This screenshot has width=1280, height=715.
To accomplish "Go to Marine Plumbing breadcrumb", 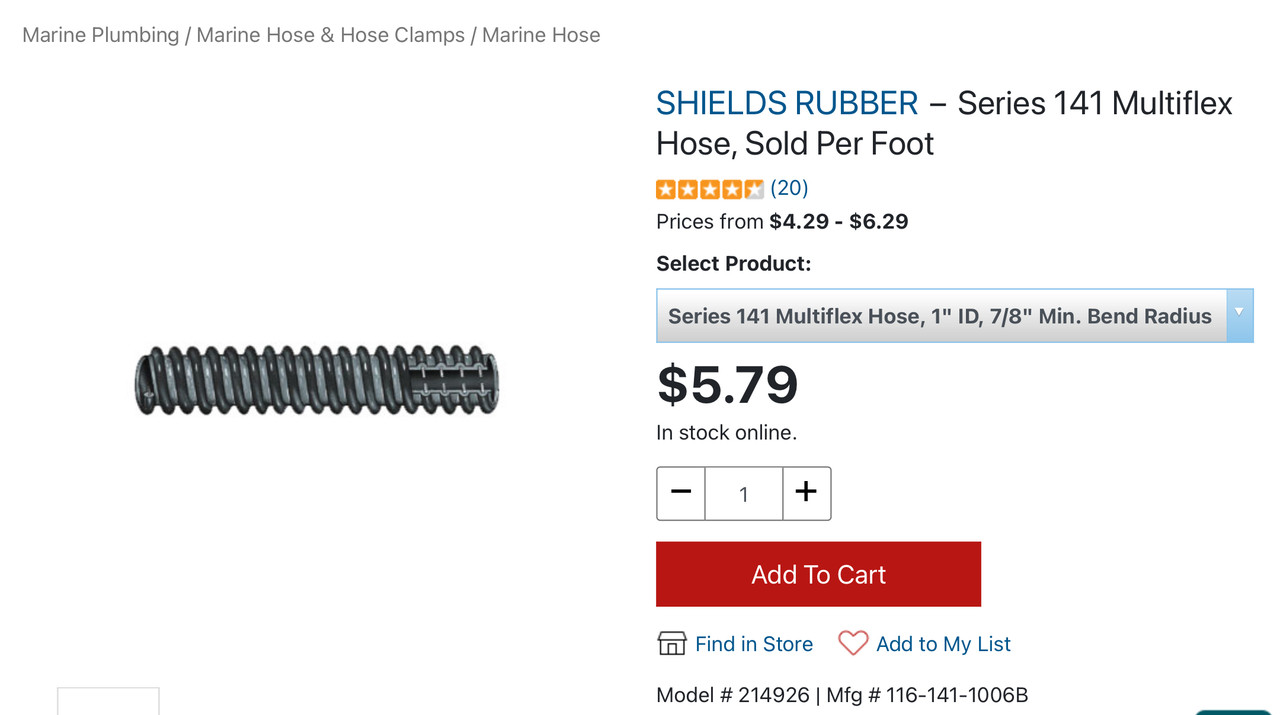I will coord(100,35).
